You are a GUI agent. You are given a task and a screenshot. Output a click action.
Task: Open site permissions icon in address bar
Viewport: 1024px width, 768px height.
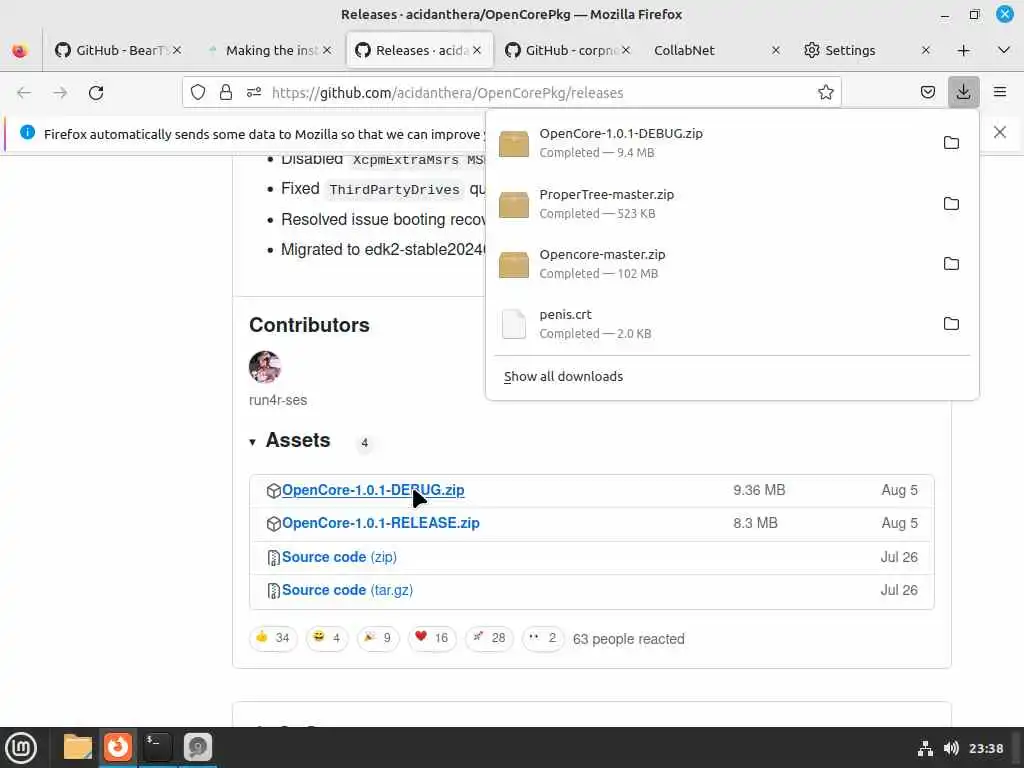pos(254,92)
